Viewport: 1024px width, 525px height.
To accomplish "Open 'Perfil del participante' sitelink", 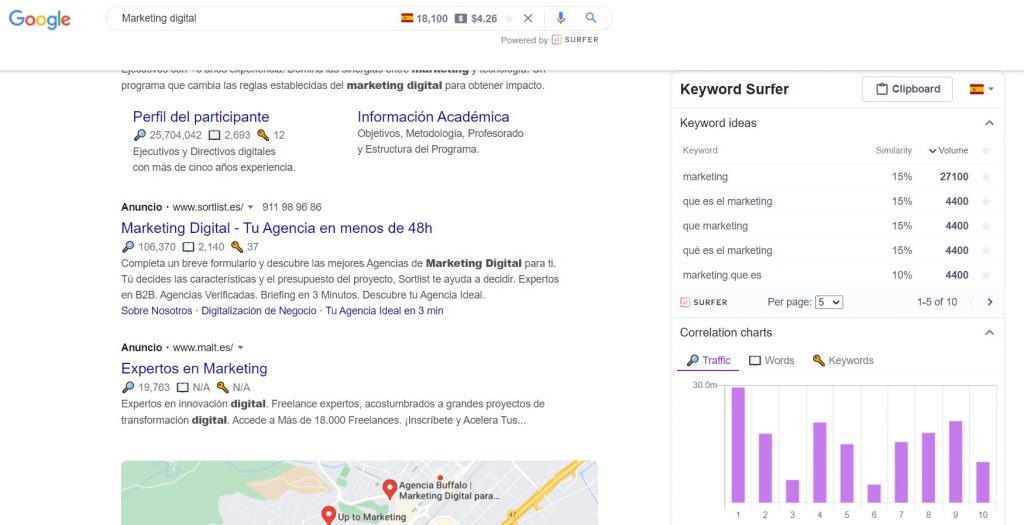I will [200, 117].
